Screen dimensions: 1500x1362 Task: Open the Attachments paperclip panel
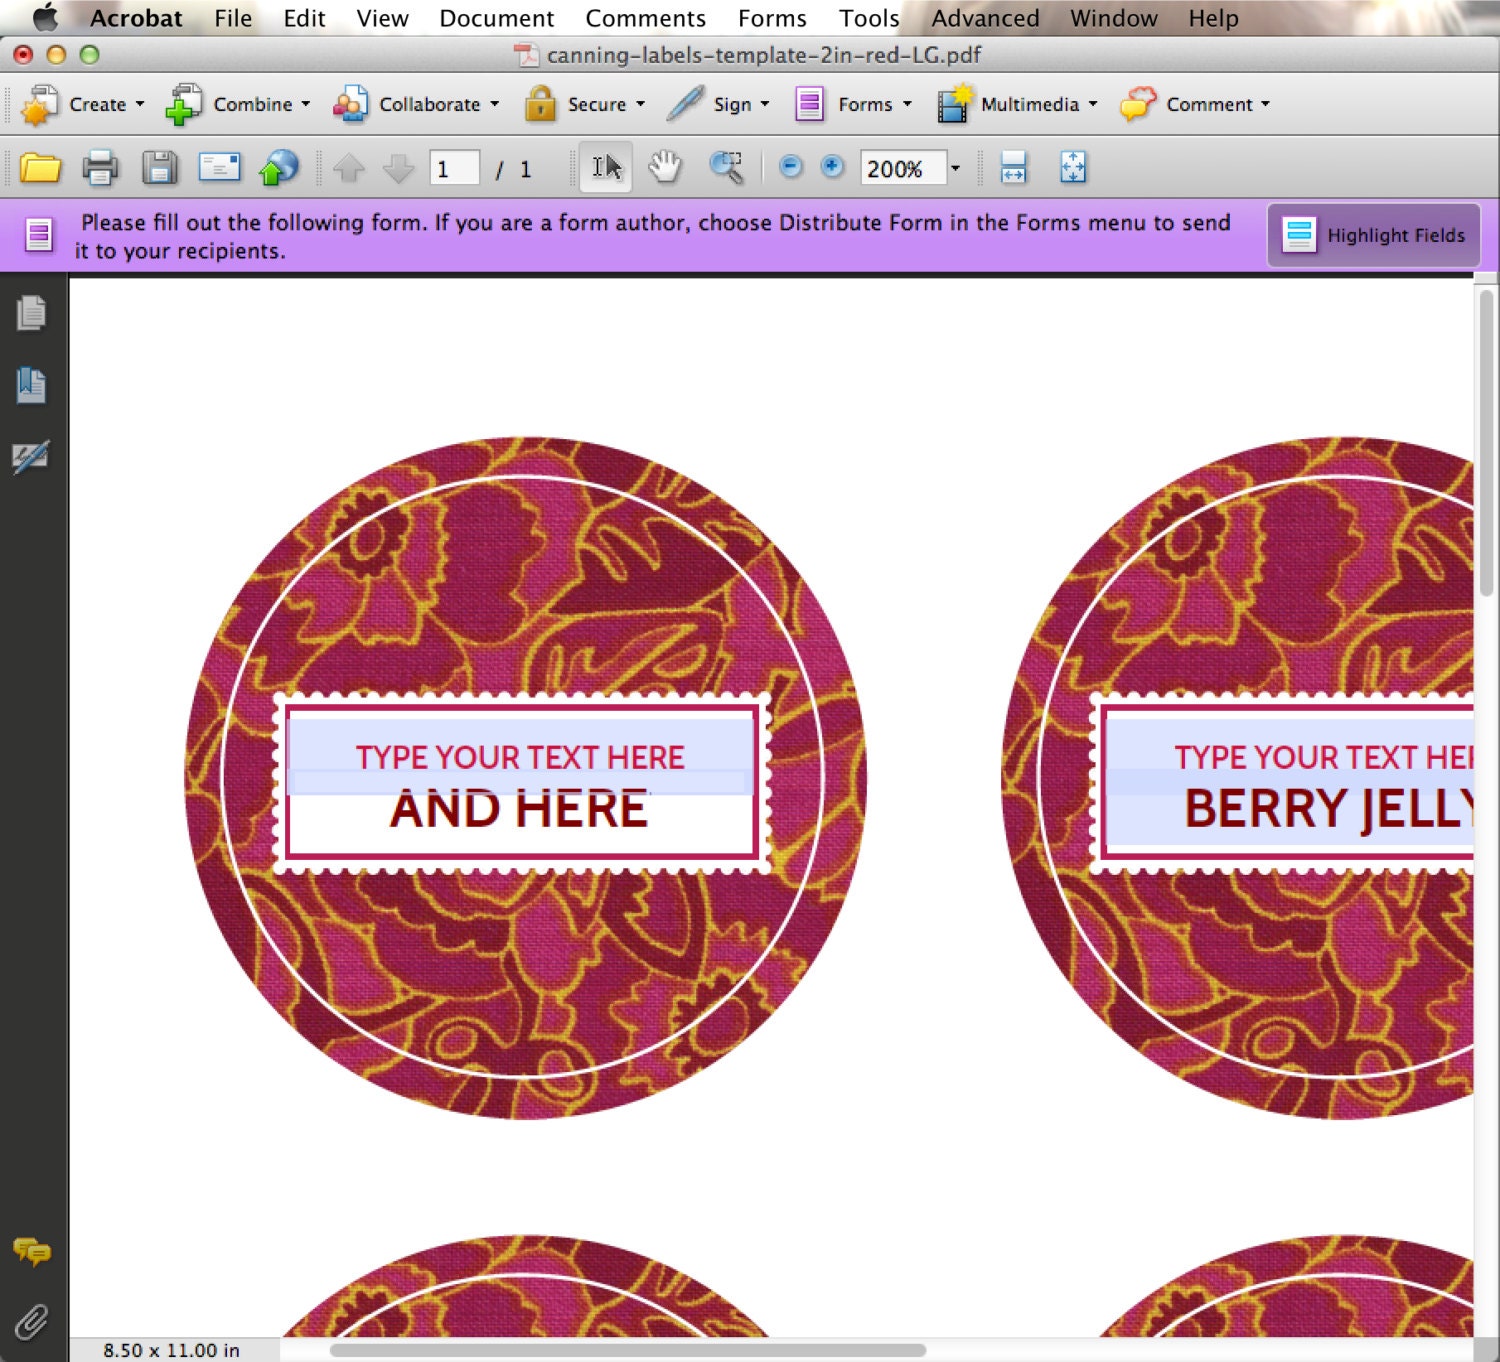[33, 1320]
